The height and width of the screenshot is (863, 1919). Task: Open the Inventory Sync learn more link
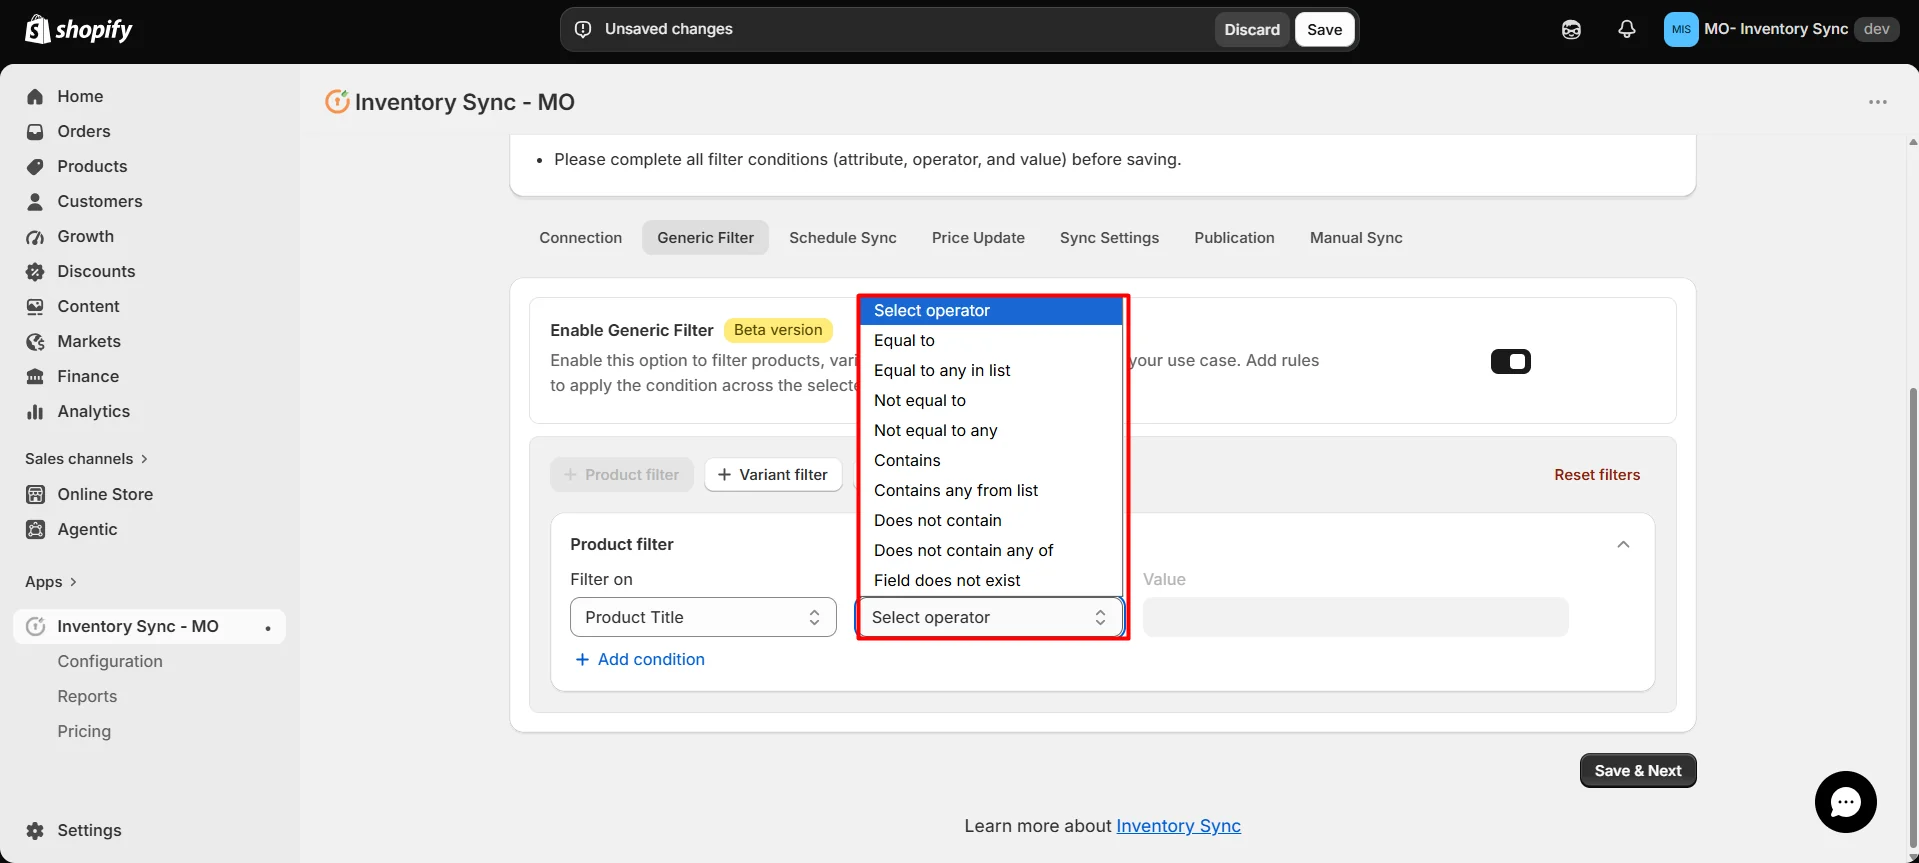coord(1178,825)
